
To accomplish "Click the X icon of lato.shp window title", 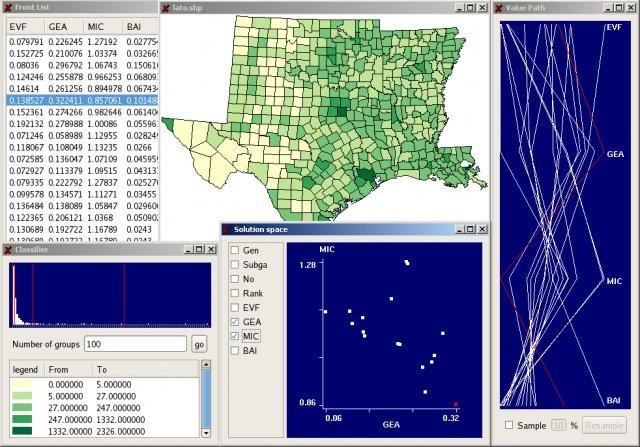I will coord(165,7).
